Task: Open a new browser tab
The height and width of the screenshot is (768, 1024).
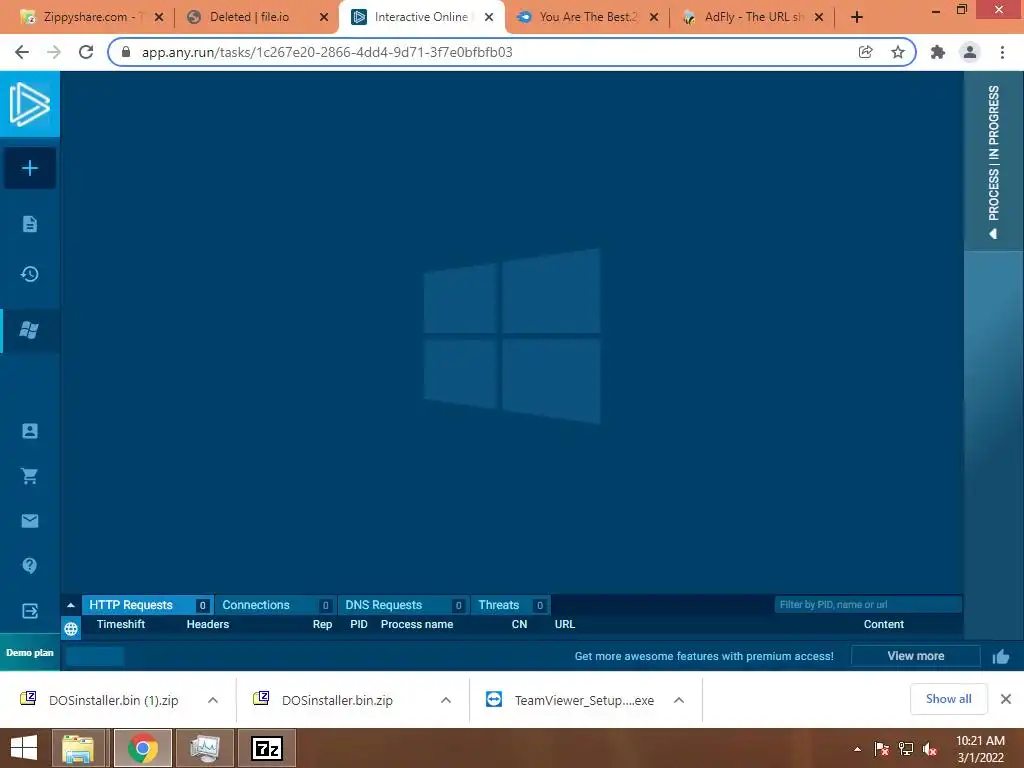Action: (x=857, y=17)
